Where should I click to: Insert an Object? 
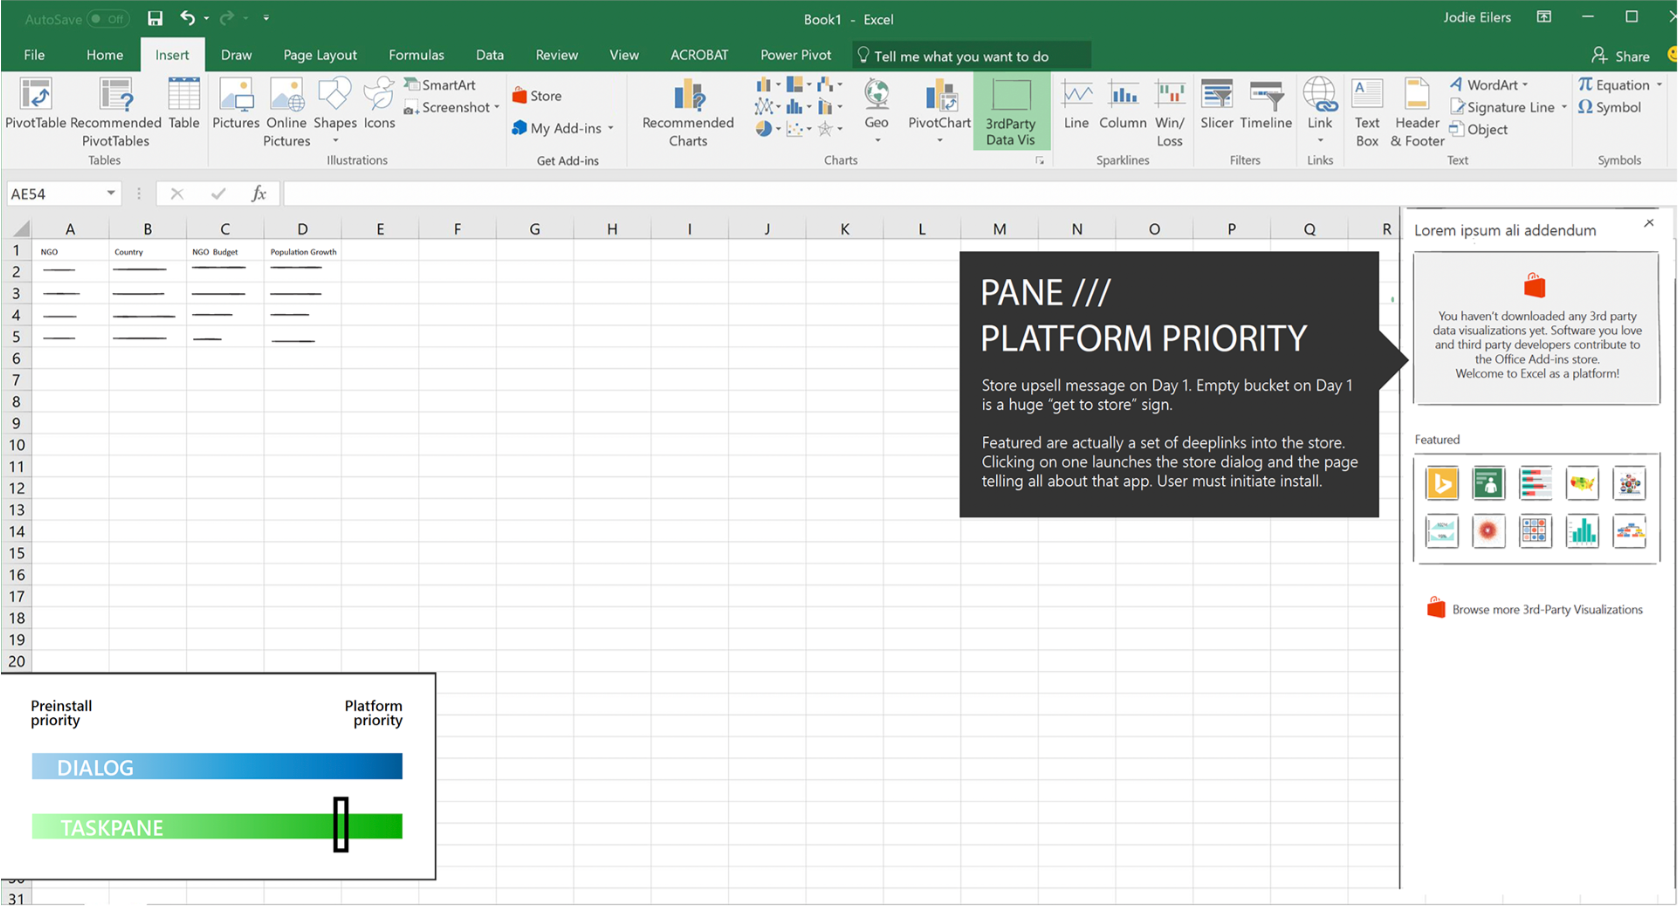1479,129
